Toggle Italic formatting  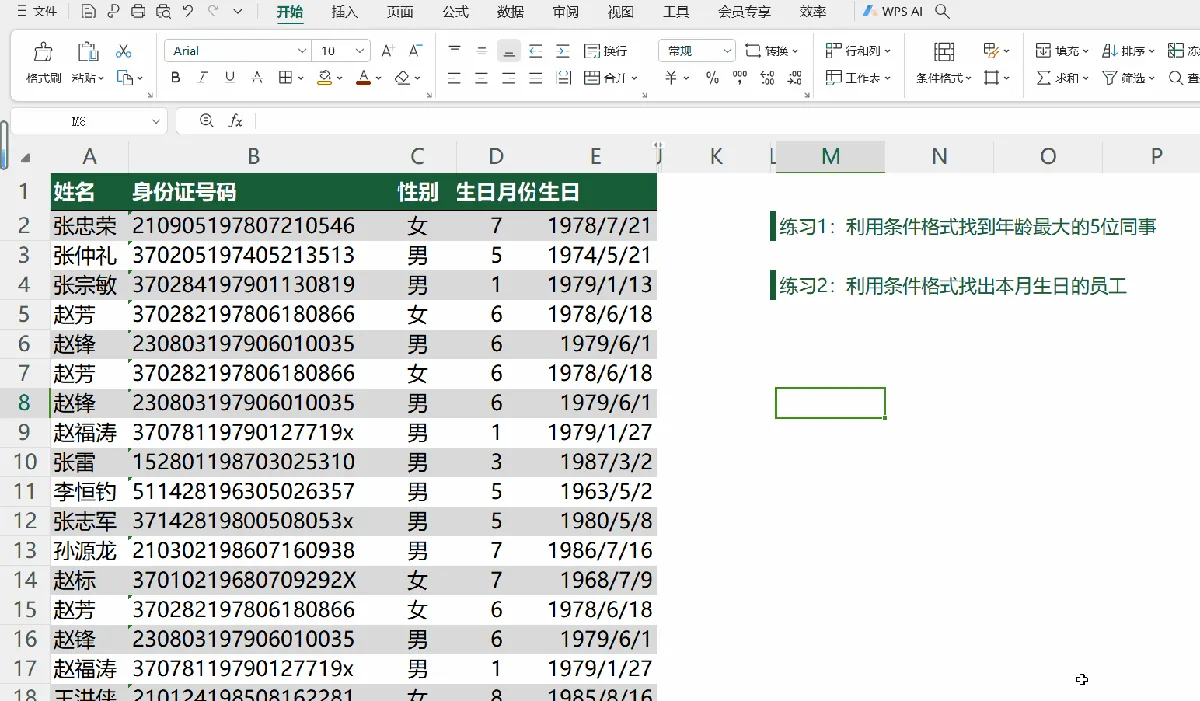tap(203, 77)
